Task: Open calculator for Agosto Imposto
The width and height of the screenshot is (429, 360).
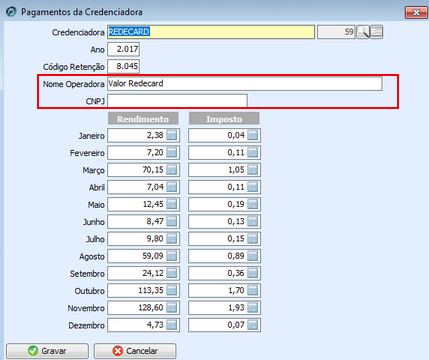Action: 253,256
